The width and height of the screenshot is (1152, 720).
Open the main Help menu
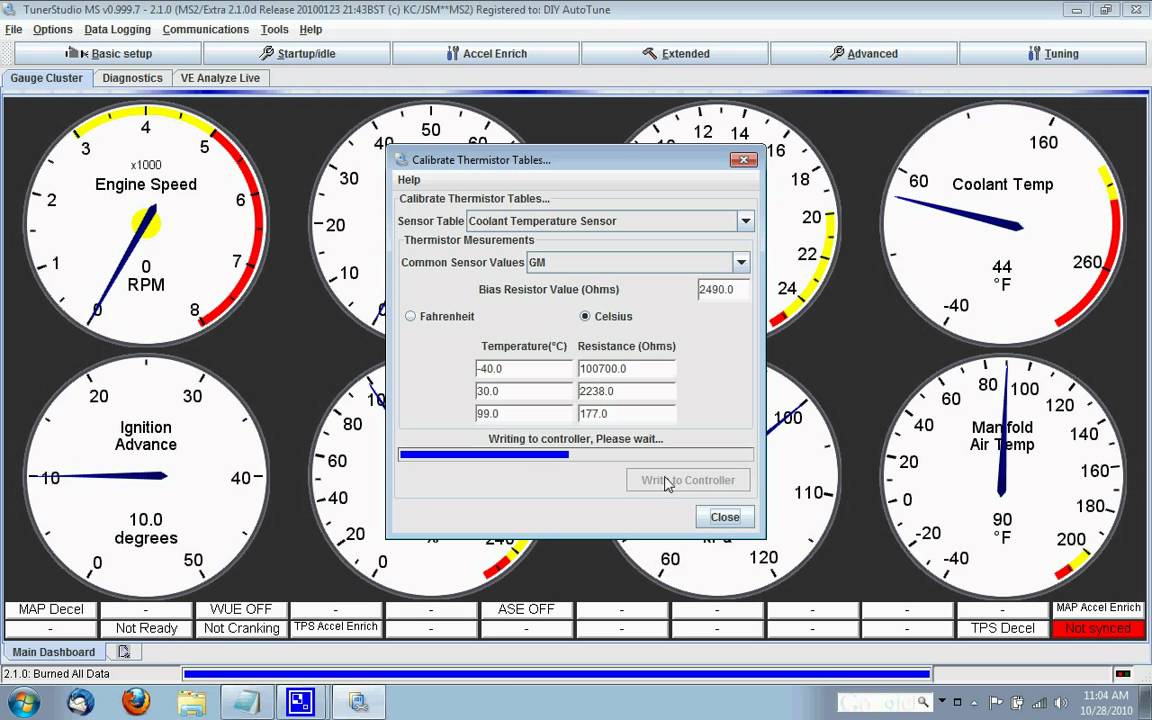tap(311, 29)
